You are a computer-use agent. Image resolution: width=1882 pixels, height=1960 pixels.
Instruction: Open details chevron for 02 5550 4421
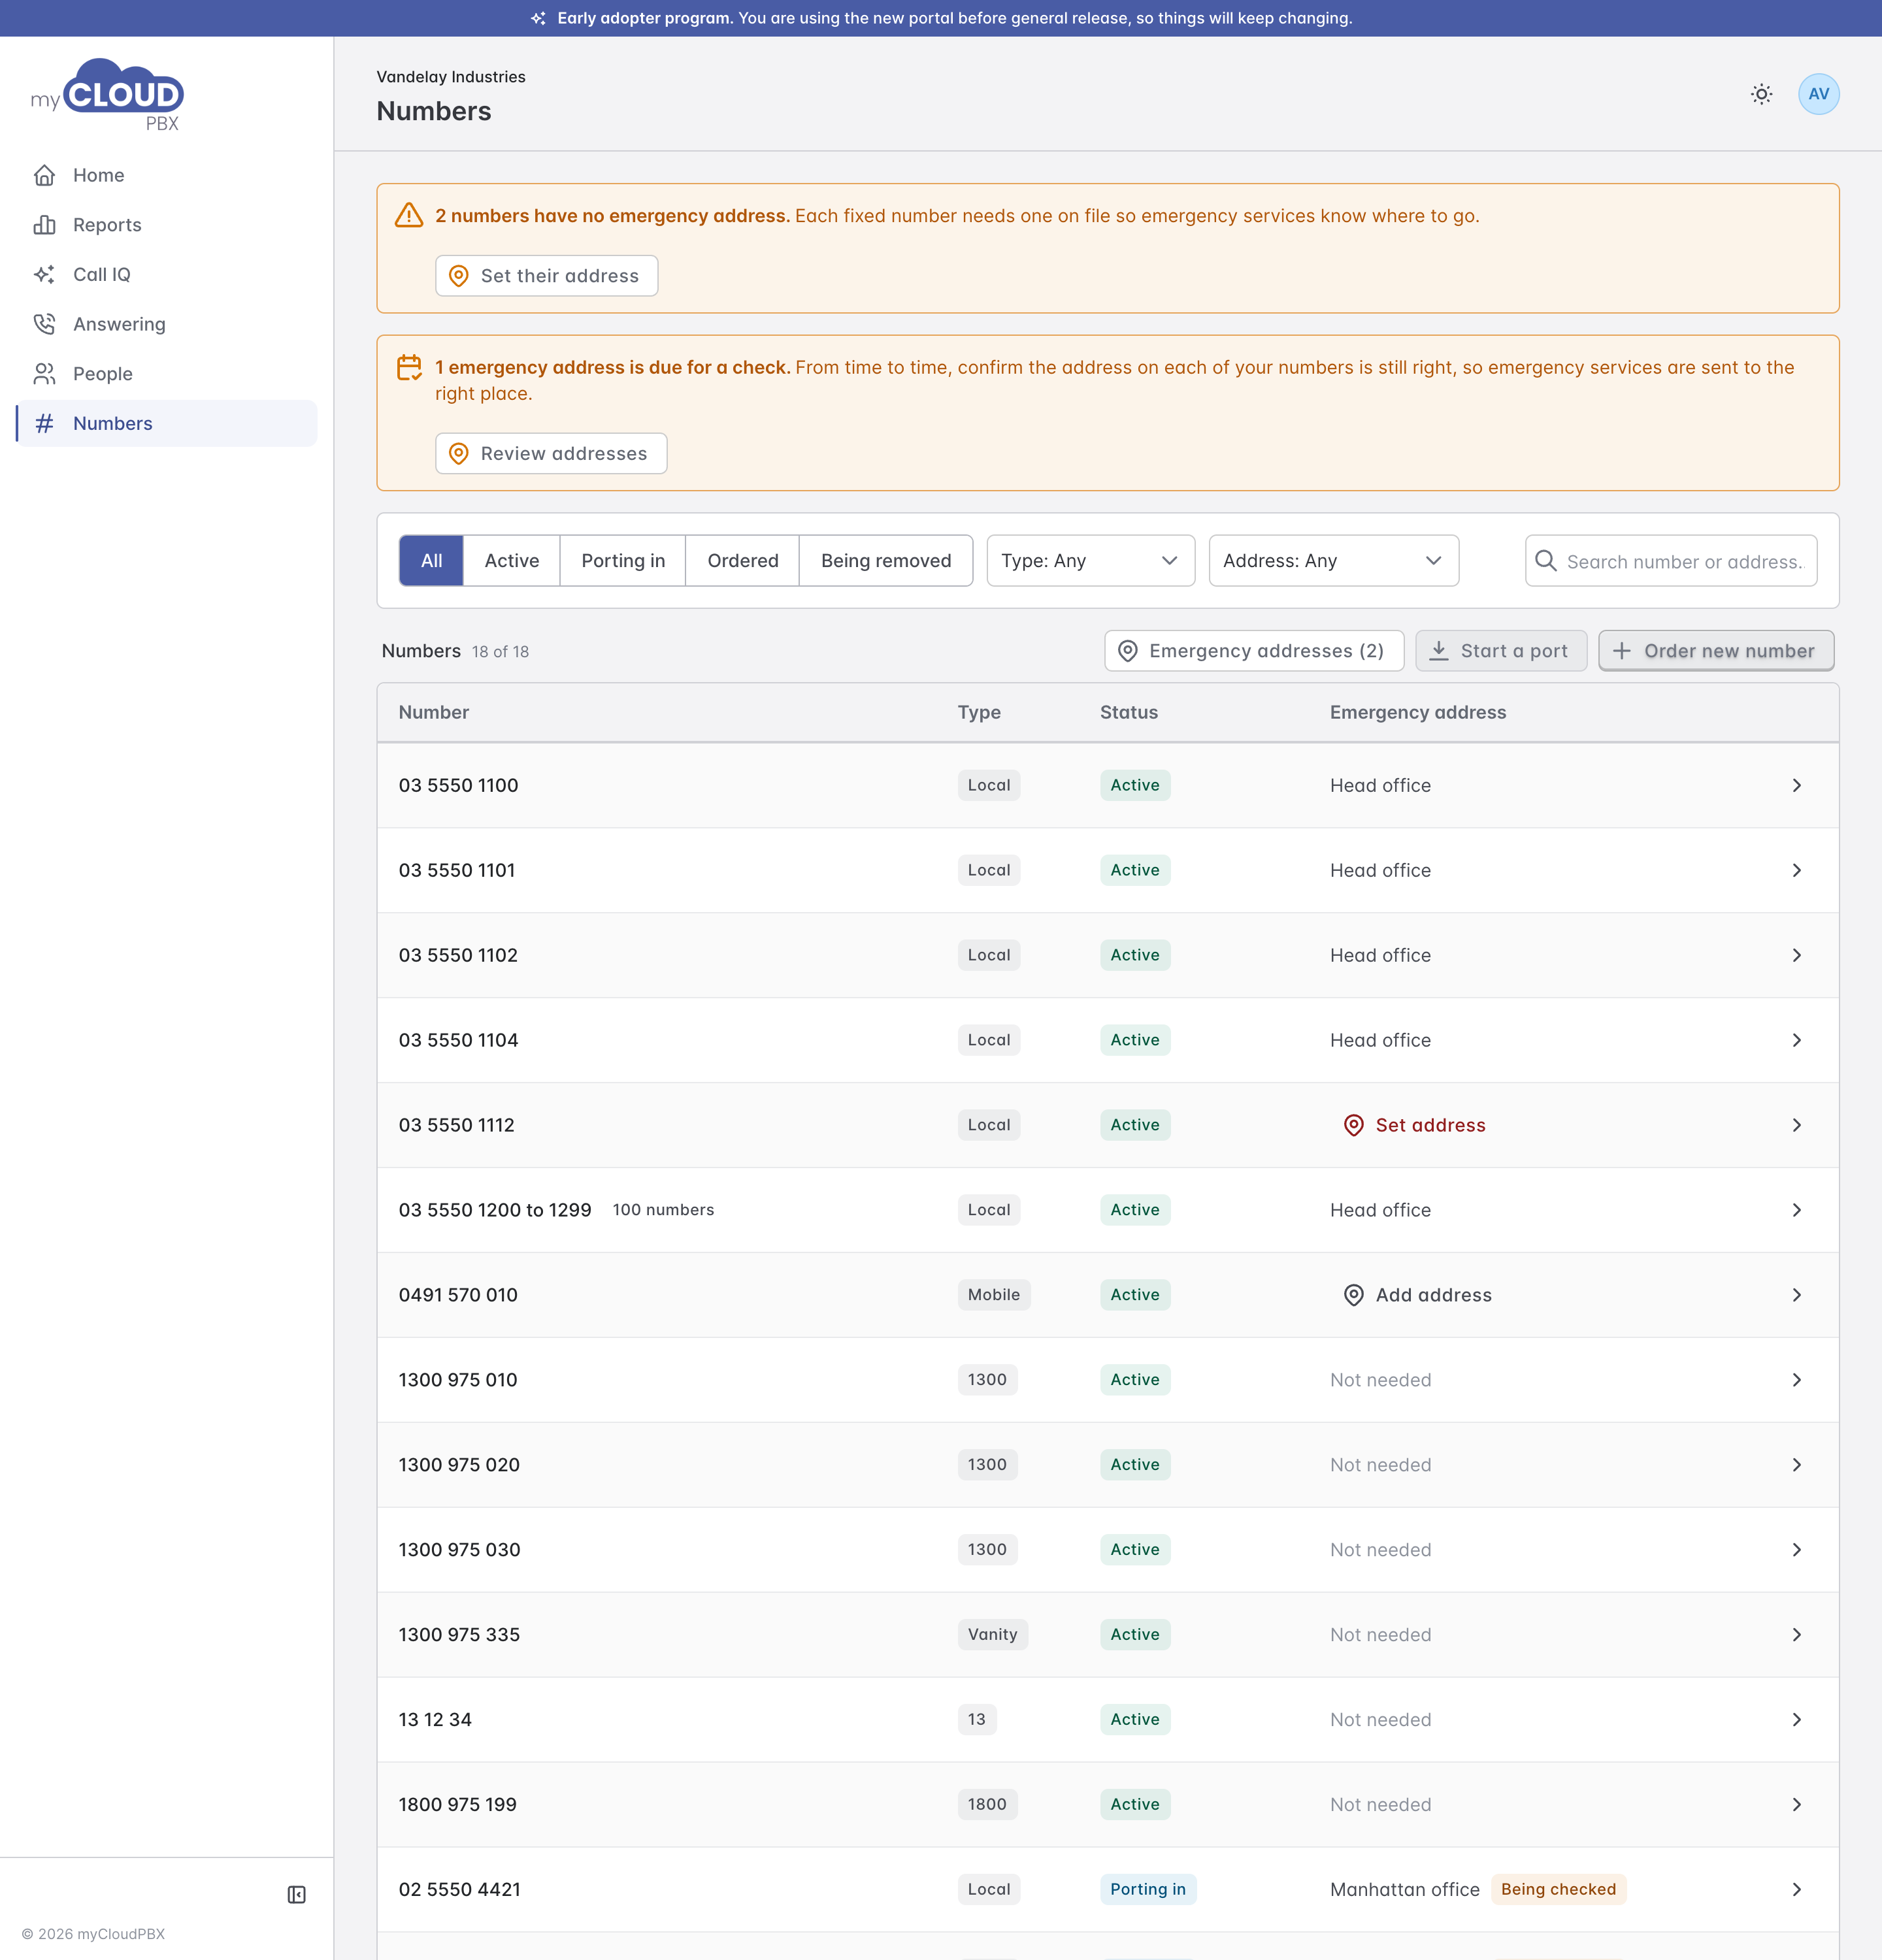point(1796,1889)
